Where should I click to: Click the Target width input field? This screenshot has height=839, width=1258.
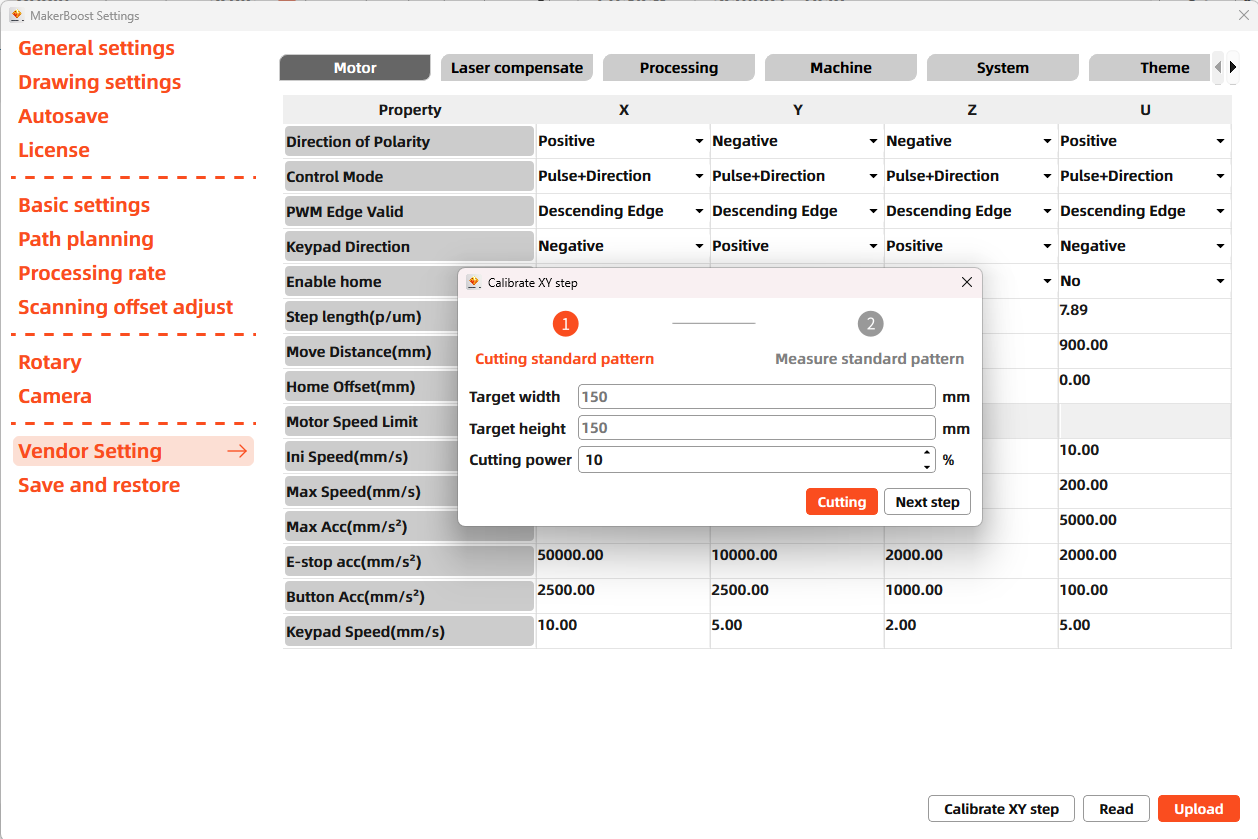pos(756,396)
